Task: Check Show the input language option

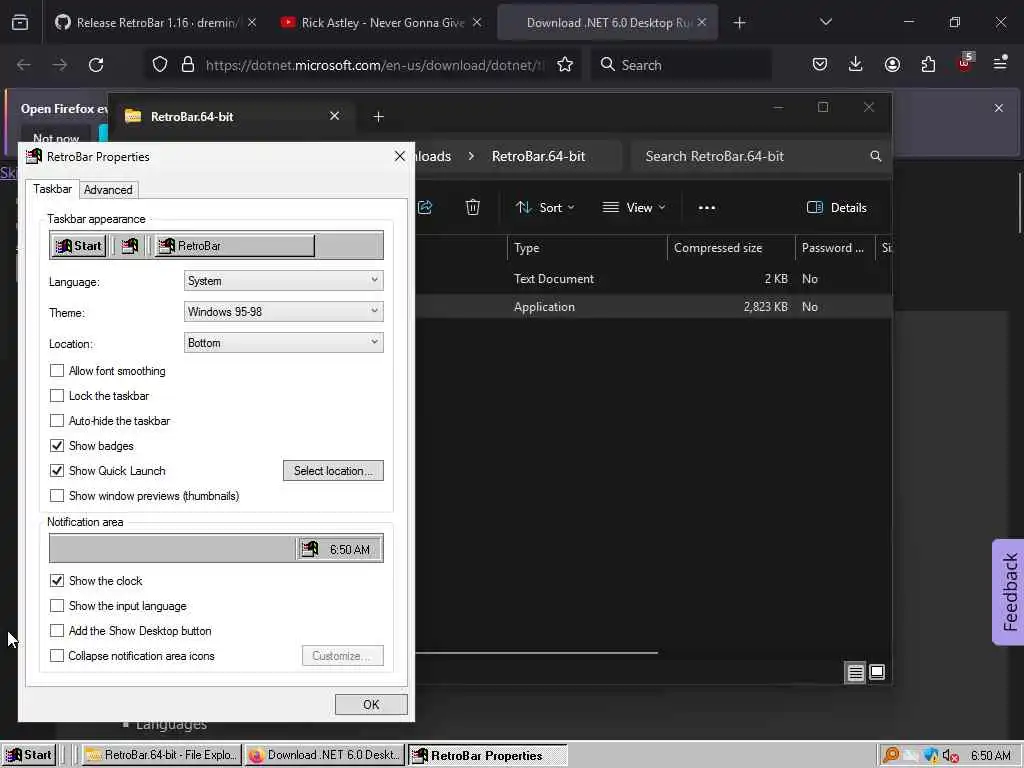Action: click(57, 606)
